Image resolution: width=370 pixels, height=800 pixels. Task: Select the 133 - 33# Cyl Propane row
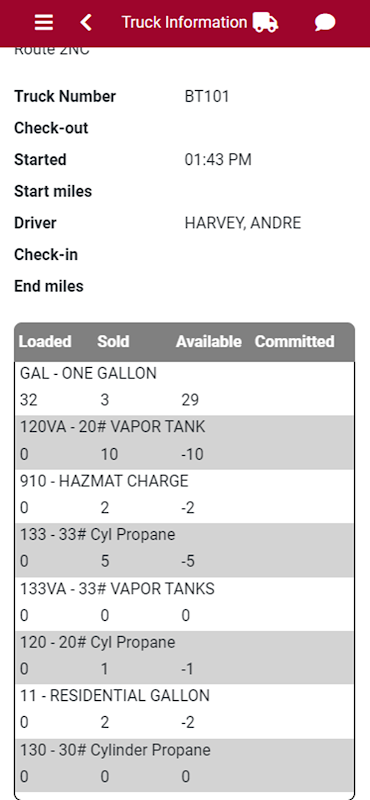pos(184,549)
